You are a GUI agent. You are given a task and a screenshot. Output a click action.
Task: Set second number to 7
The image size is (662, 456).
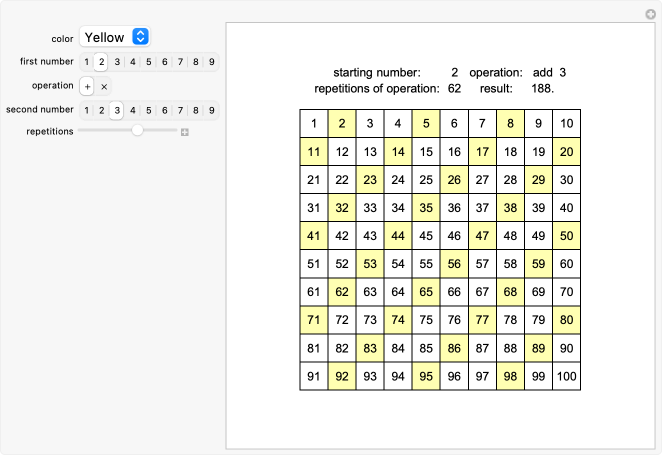(x=180, y=111)
